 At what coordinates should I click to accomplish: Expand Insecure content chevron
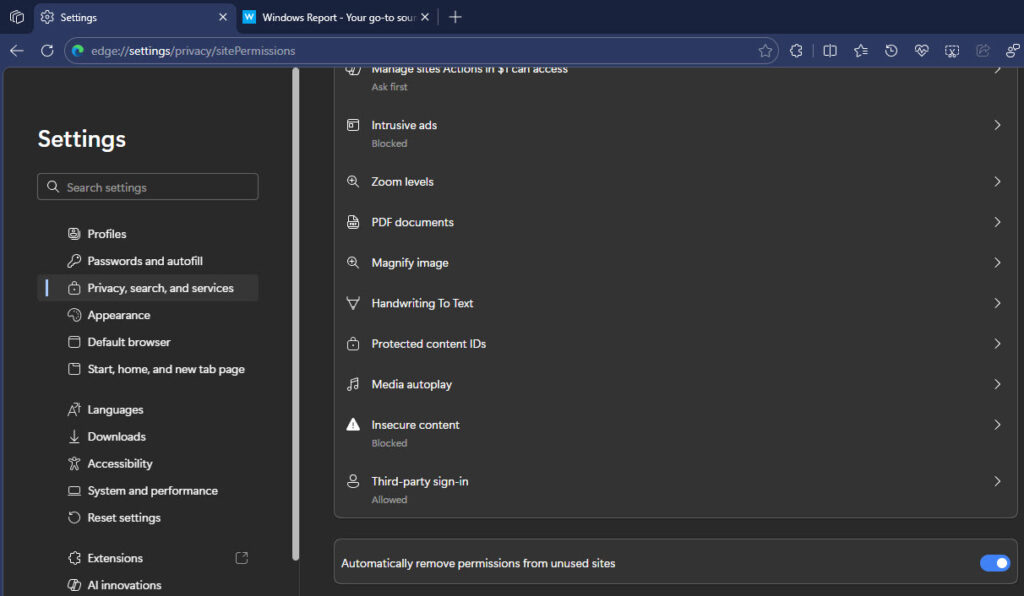point(997,424)
